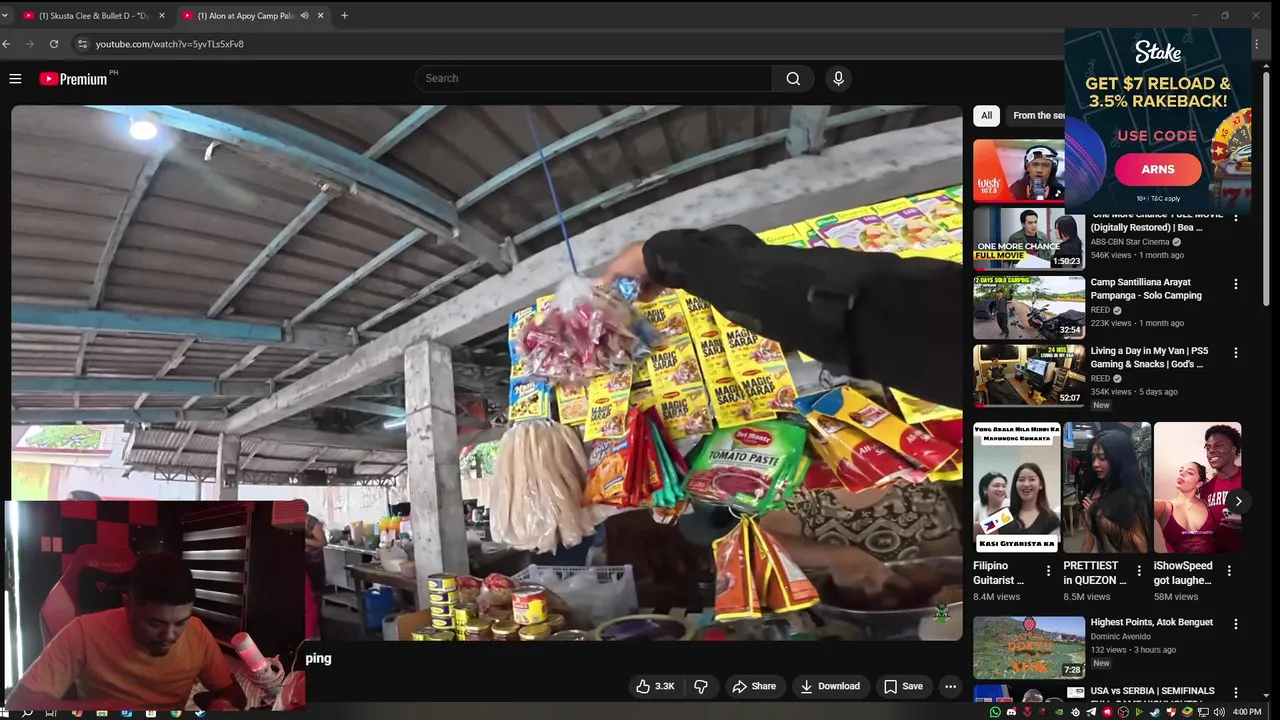Go back in the browser
The width and height of the screenshot is (1280, 720).
(6, 44)
